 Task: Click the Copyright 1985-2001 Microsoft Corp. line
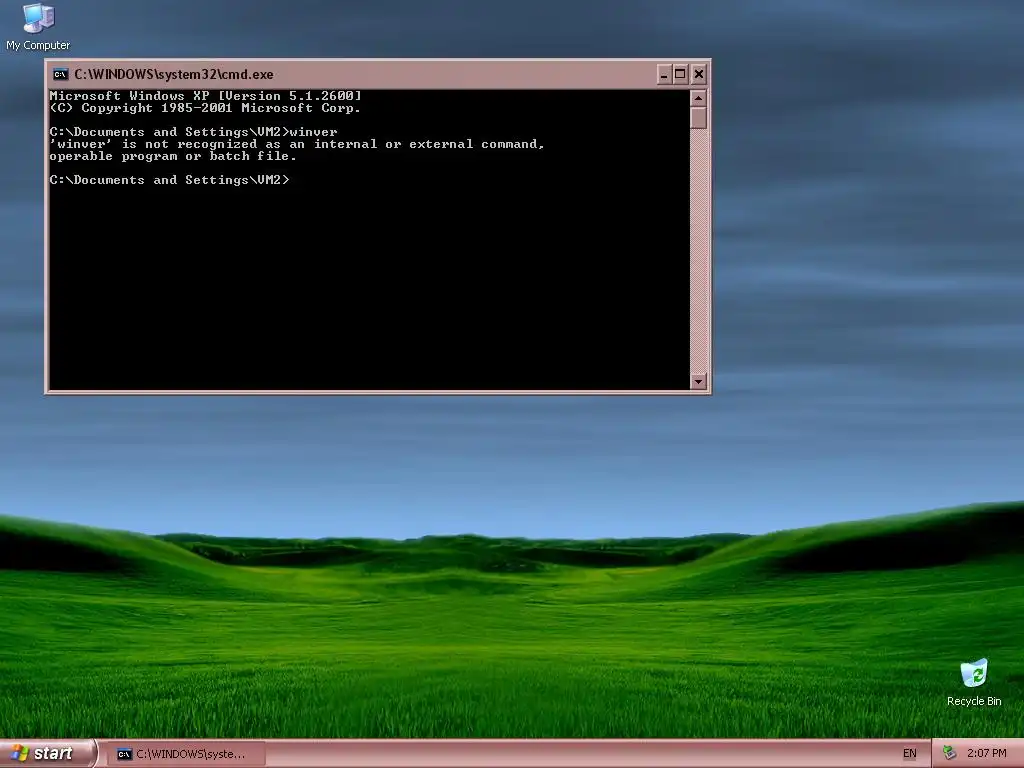205,108
